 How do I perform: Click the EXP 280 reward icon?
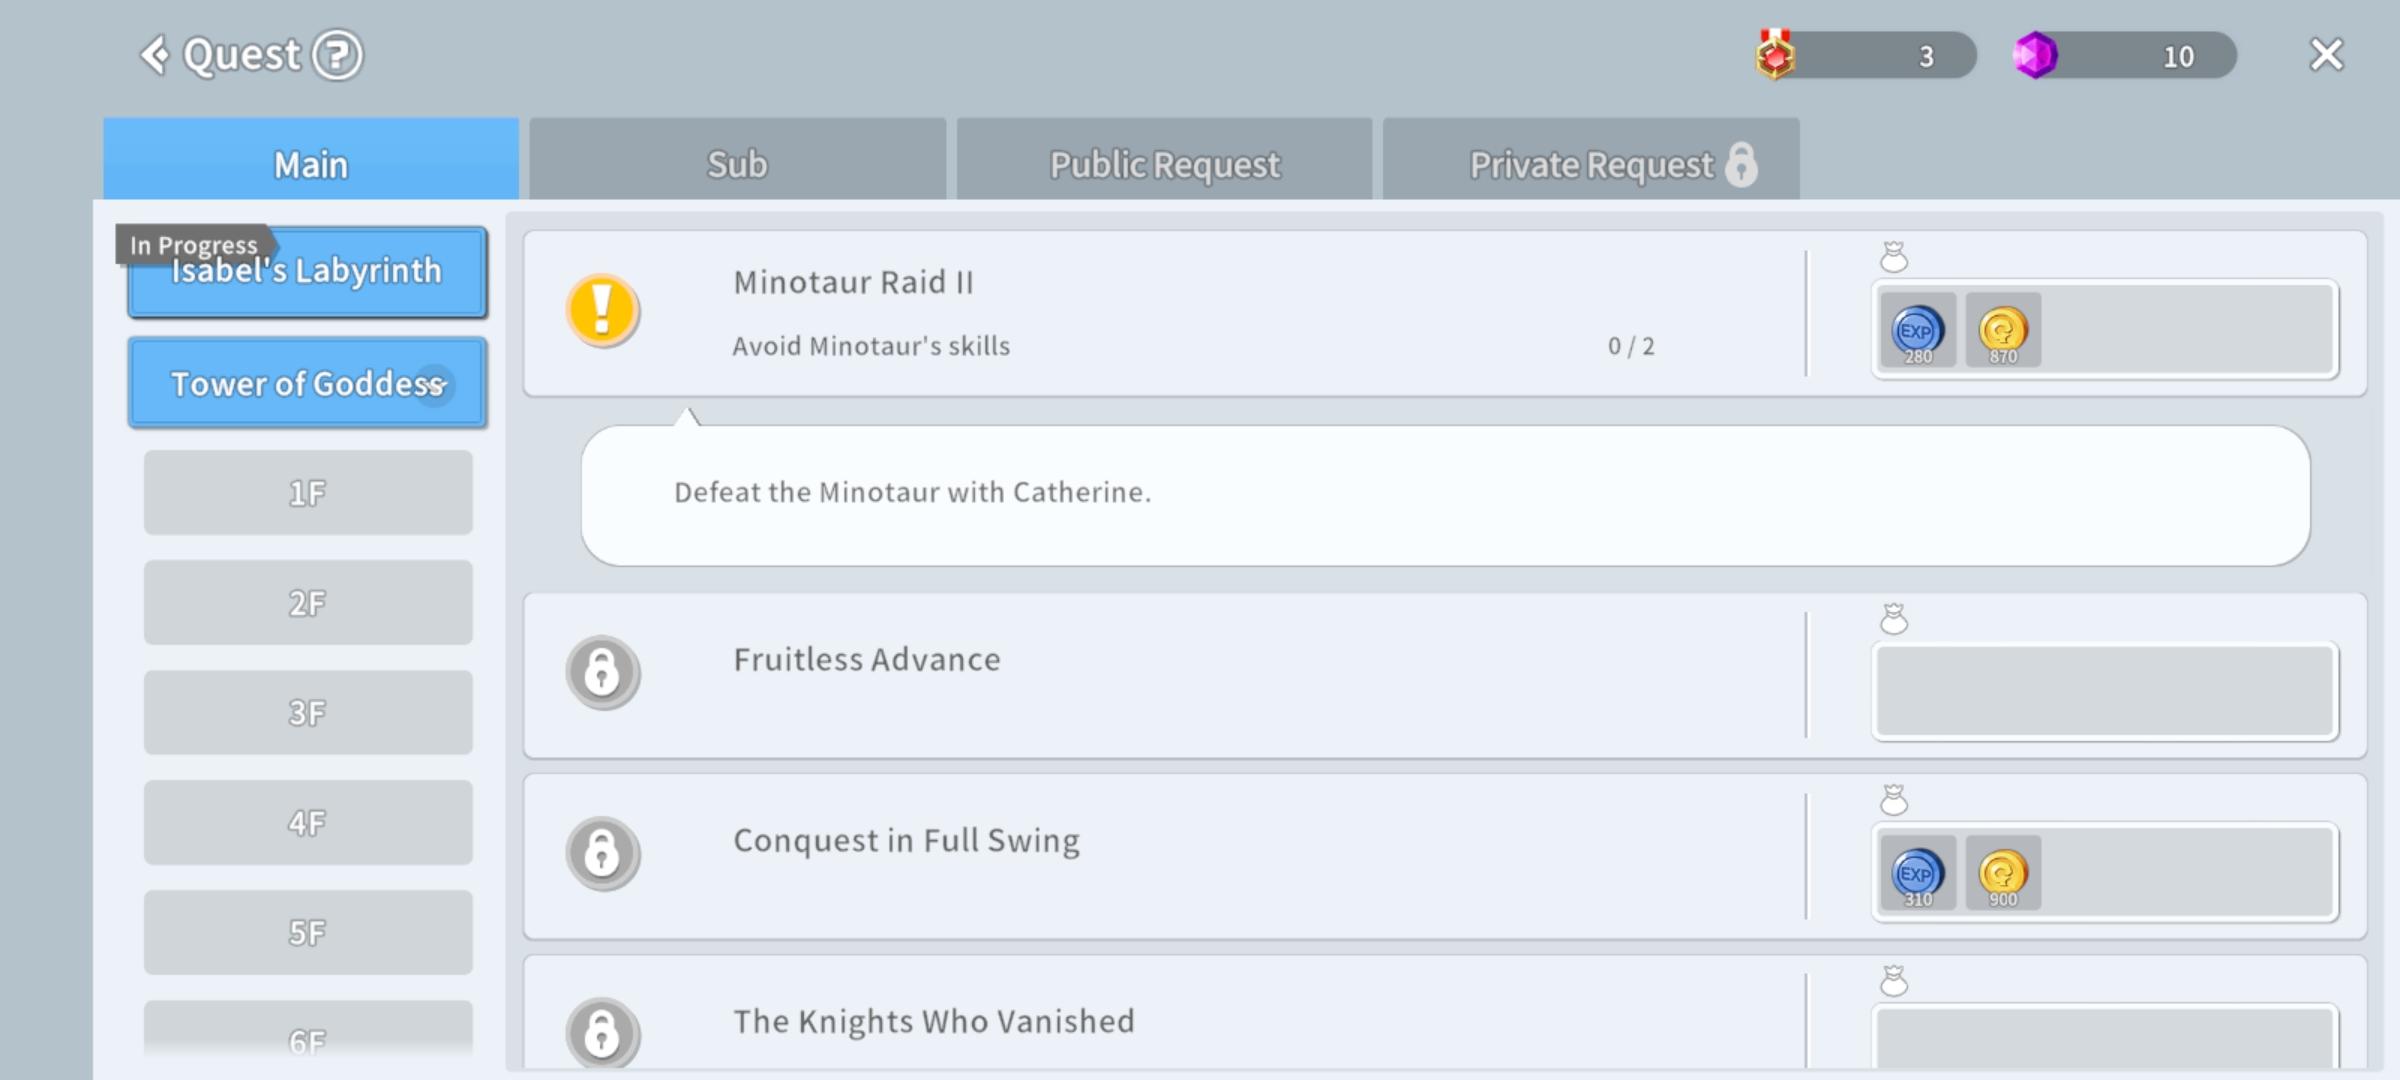[x=1917, y=331]
